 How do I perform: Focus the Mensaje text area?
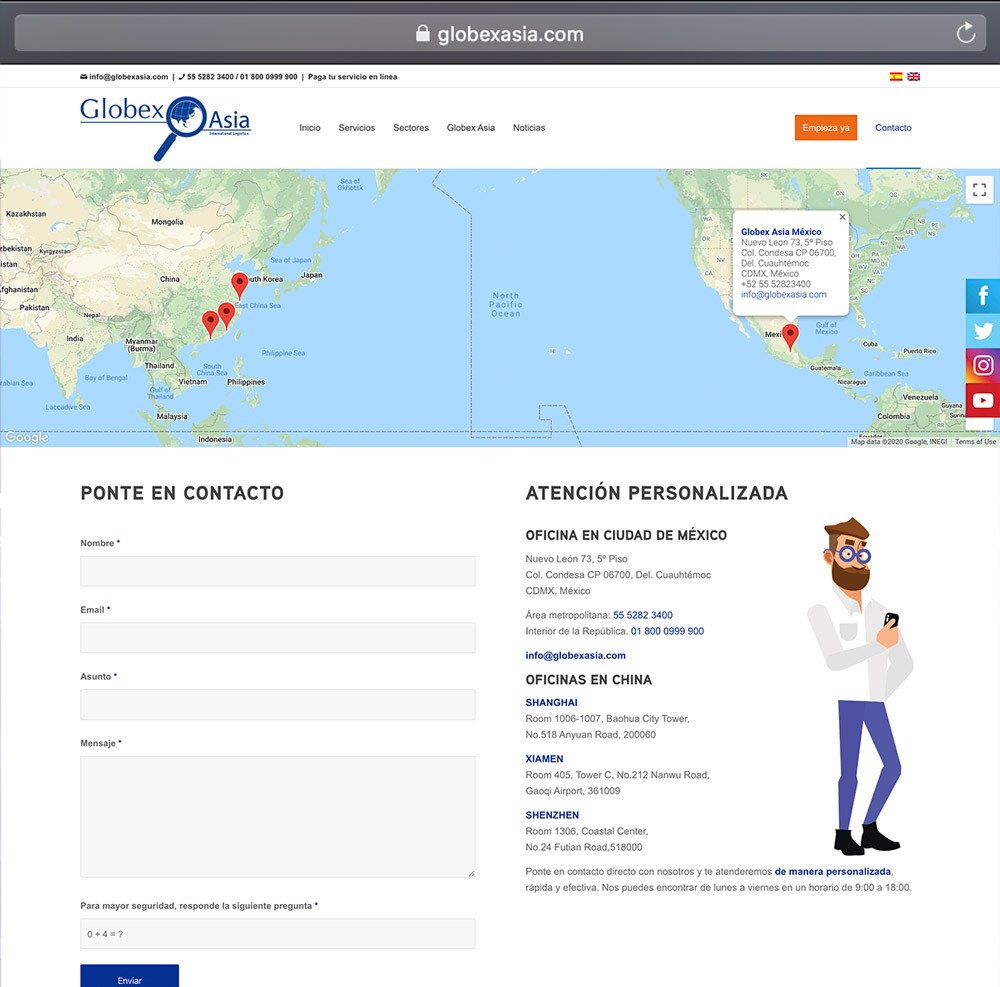point(277,817)
